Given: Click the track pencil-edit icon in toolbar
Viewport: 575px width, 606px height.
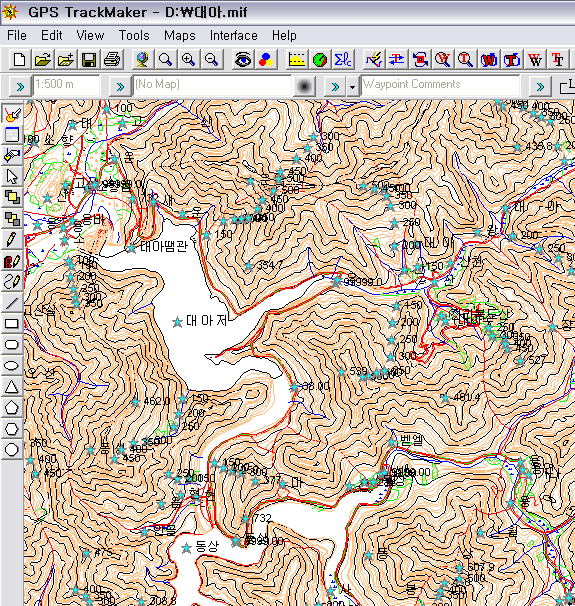Looking at the screenshot, I should [374, 60].
